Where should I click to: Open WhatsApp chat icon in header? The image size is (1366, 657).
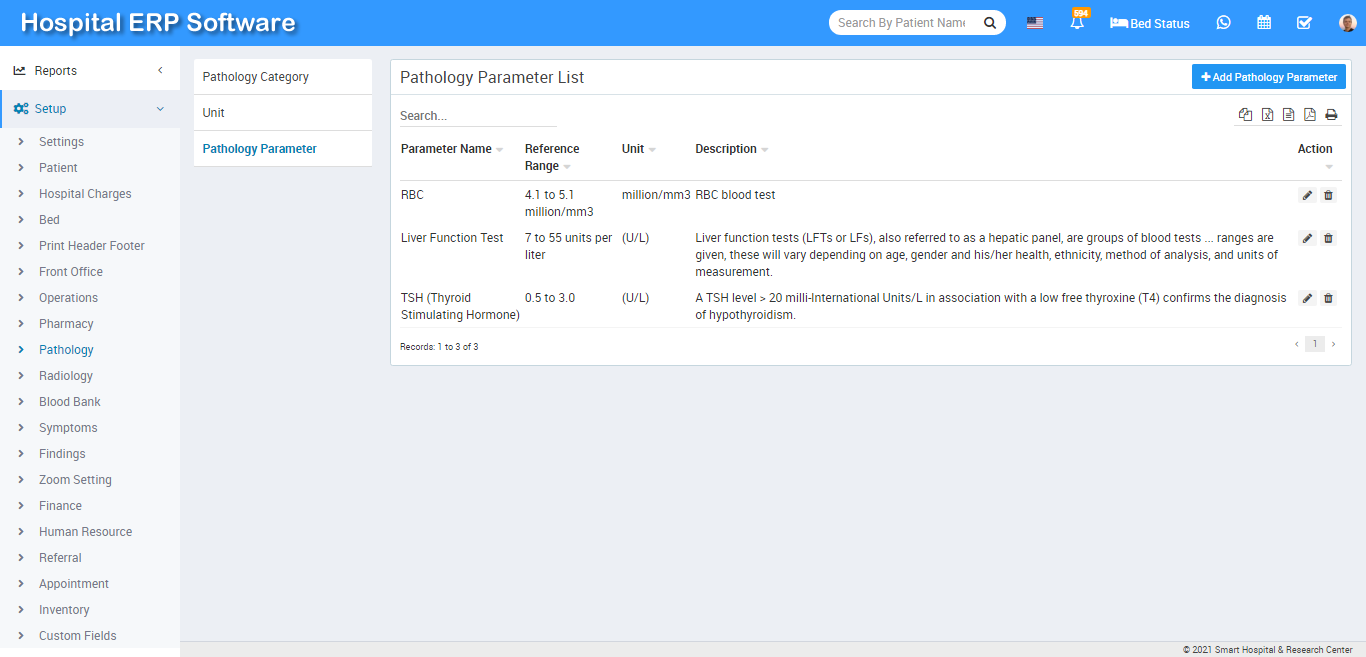coord(1223,23)
